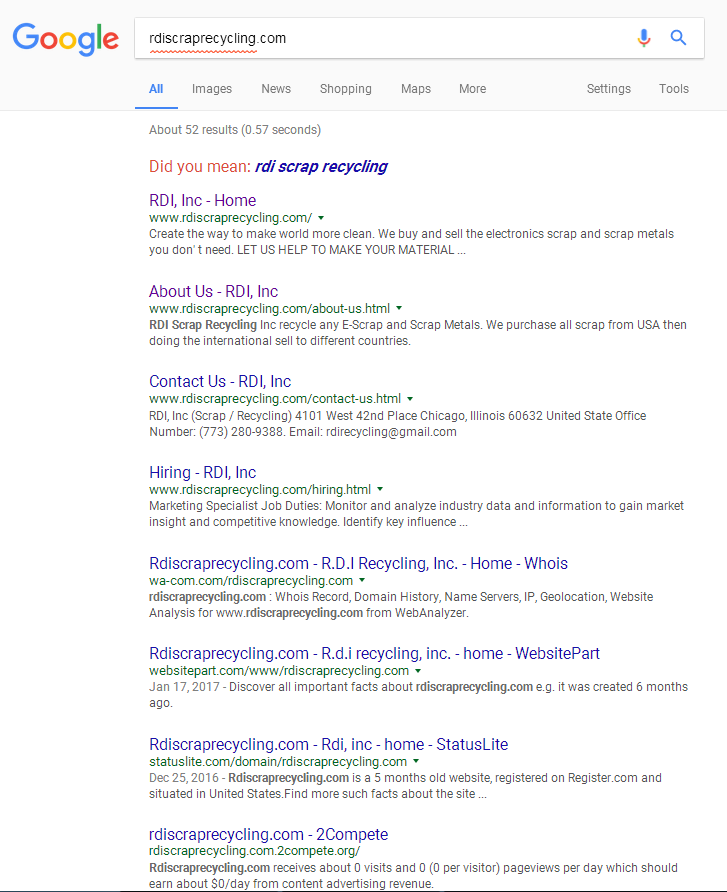Open the 'About Us - RDI, Inc' result

pos(213,291)
